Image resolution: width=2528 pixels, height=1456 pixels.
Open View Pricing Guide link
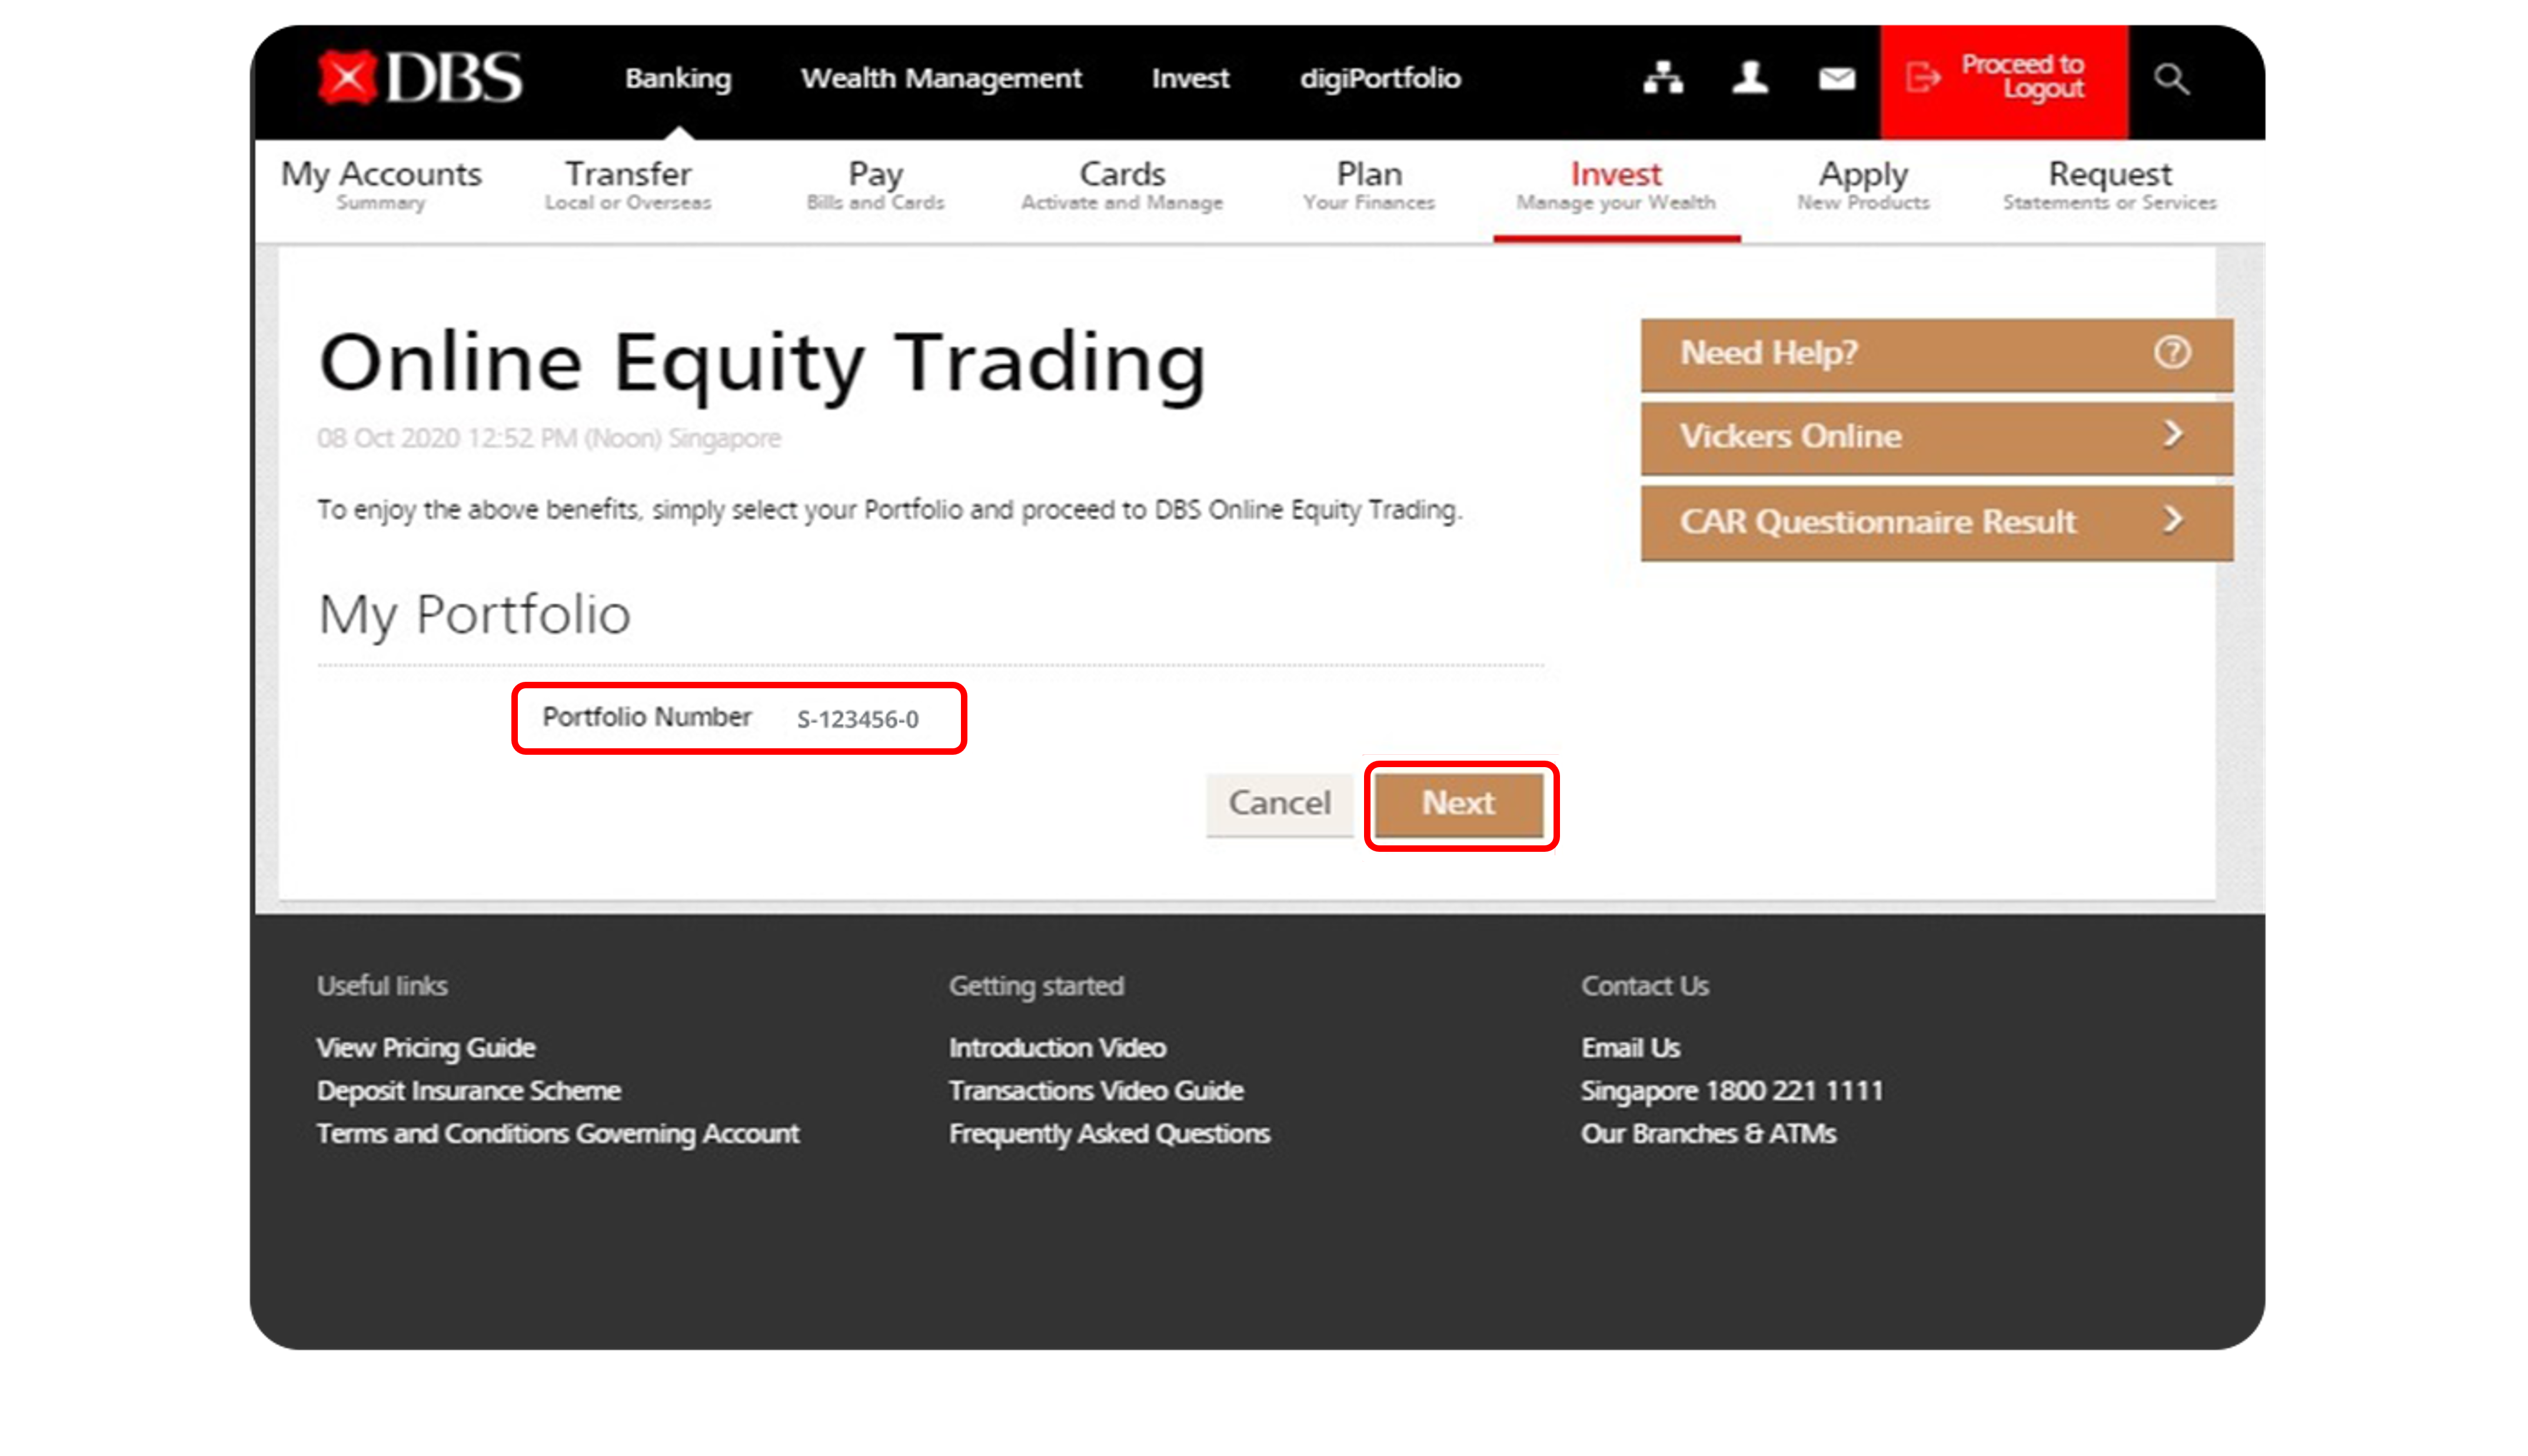[426, 1047]
